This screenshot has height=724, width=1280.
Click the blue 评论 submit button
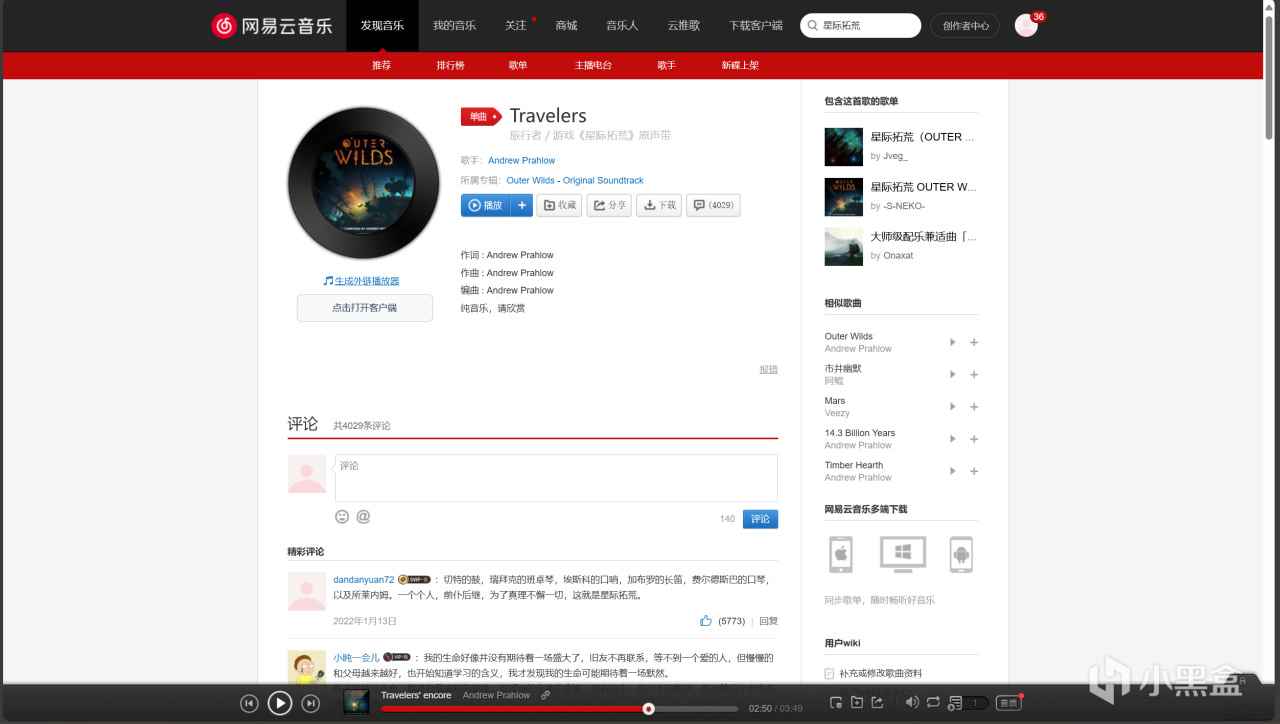coord(760,519)
